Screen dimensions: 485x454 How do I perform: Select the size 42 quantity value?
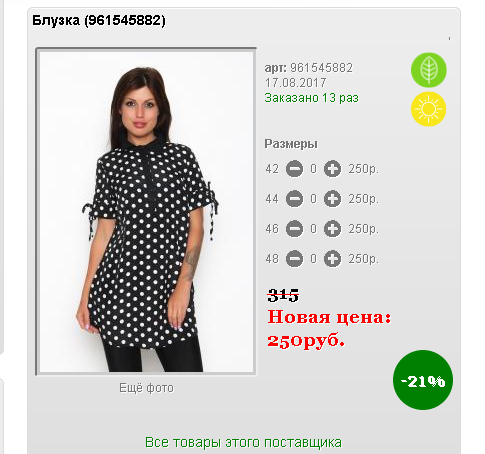(313, 169)
